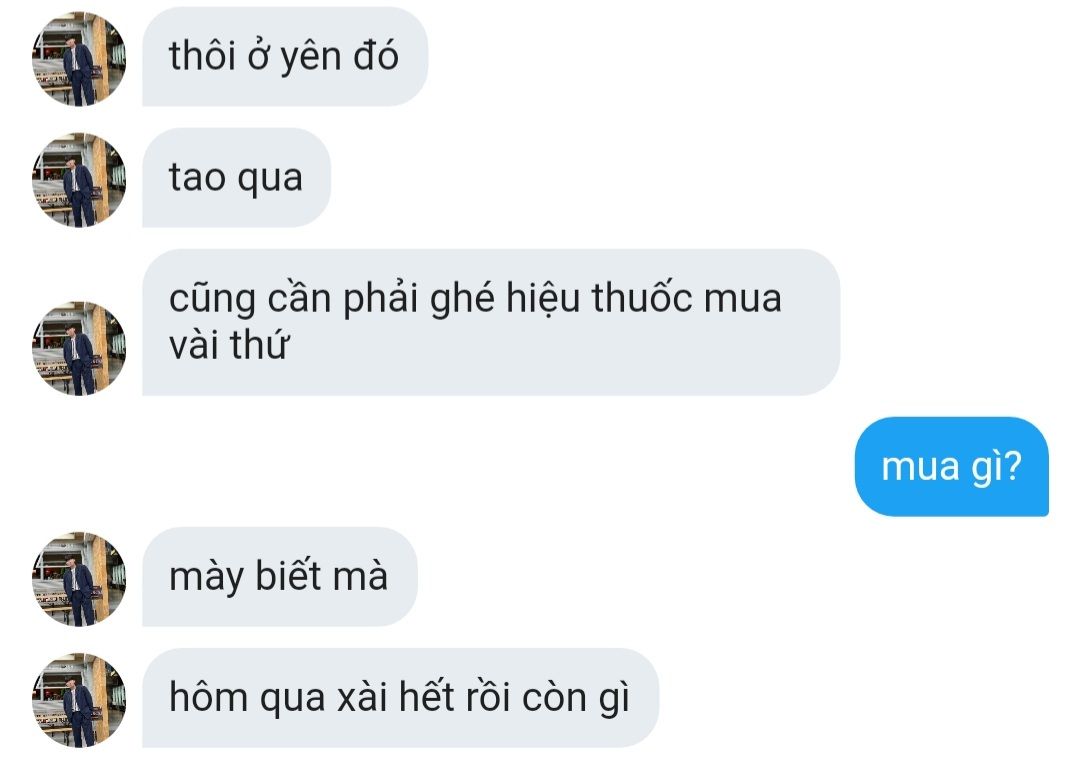Tap the question mark in 'mua gì?'
The width and height of the screenshot is (1080, 760).
tap(1011, 466)
